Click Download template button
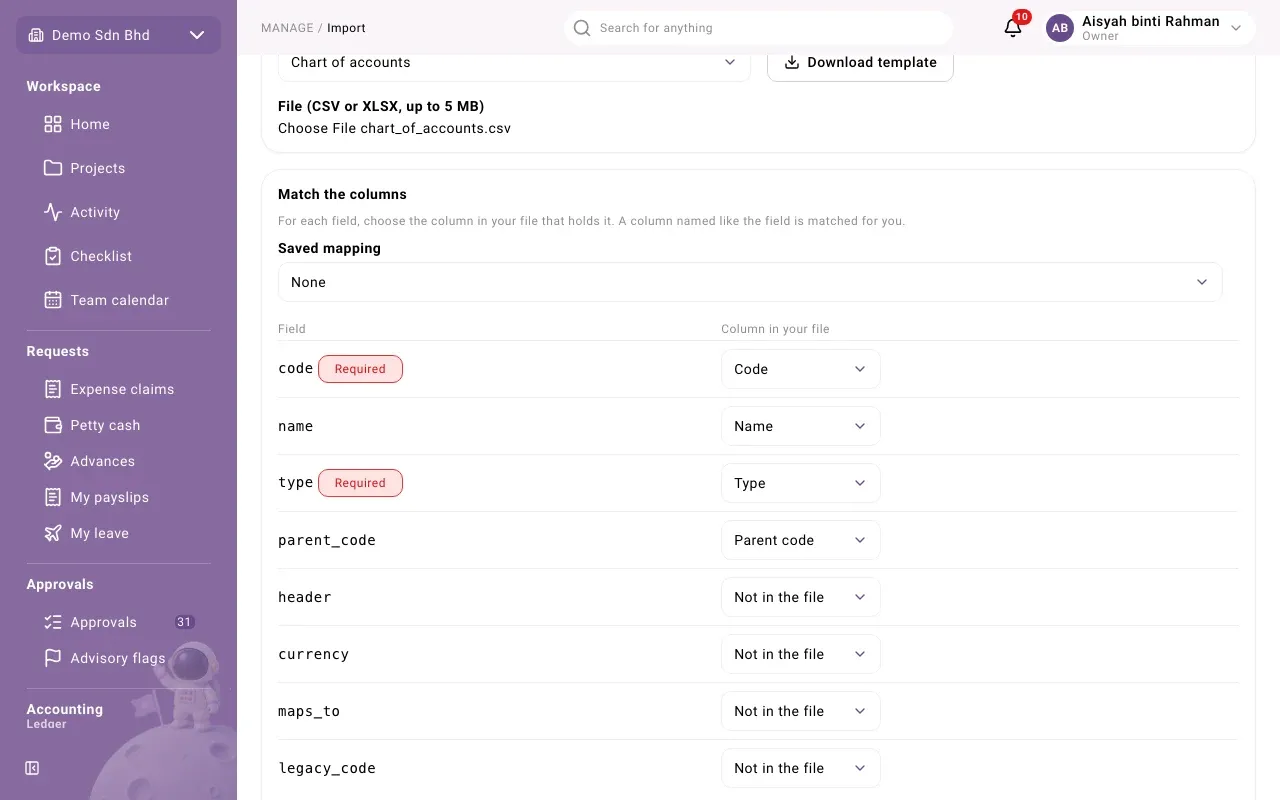Screen dimensions: 1280x800 click(x=860, y=62)
